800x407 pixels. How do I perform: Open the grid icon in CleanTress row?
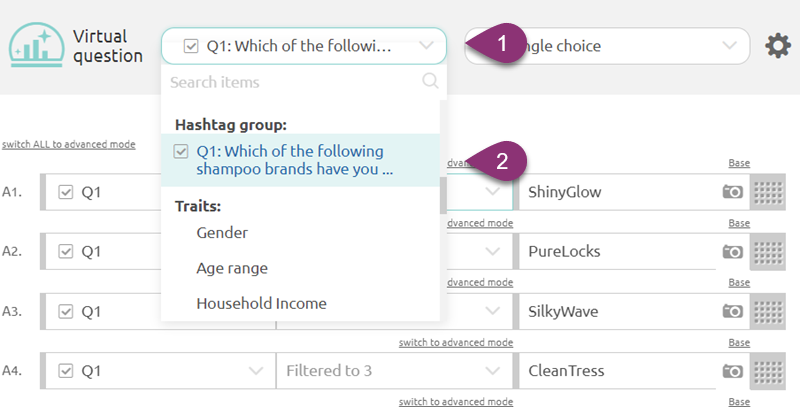766,371
